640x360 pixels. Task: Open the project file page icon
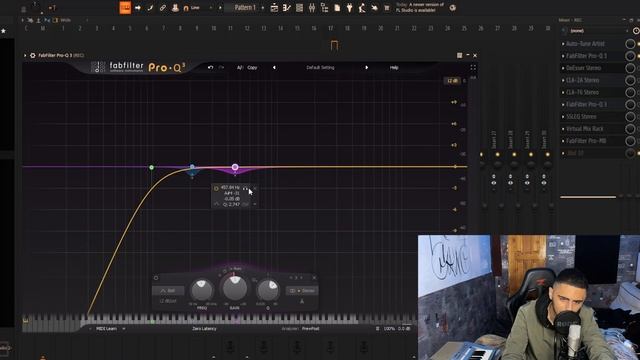point(337,8)
